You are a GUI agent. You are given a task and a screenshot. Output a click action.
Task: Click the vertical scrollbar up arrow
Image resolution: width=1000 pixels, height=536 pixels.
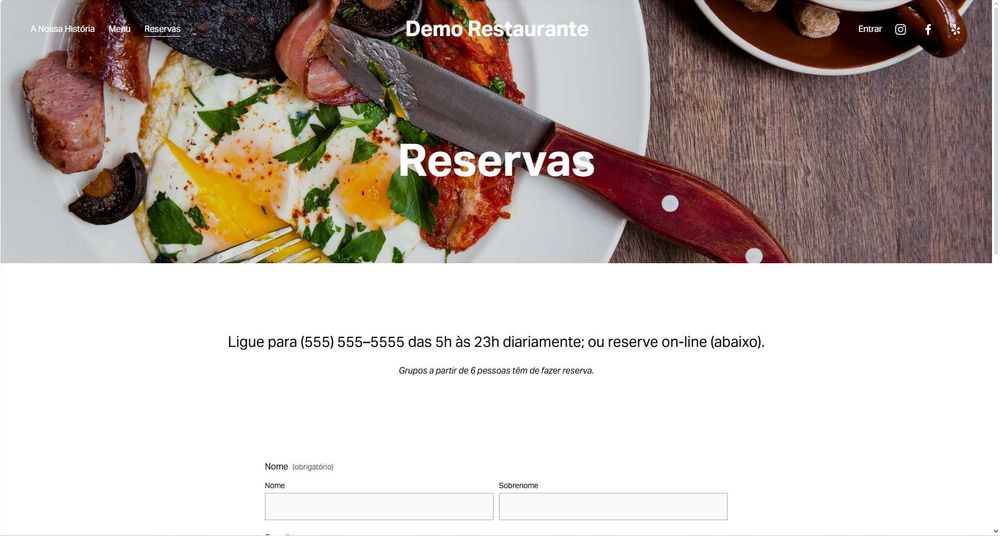tap(996, 3)
